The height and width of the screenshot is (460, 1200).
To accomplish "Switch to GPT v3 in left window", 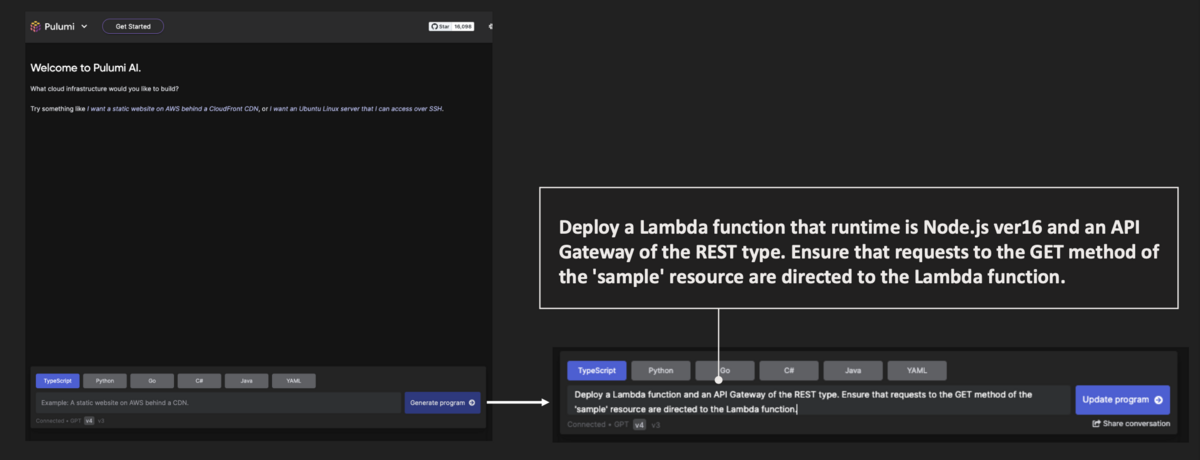I will click(x=101, y=421).
